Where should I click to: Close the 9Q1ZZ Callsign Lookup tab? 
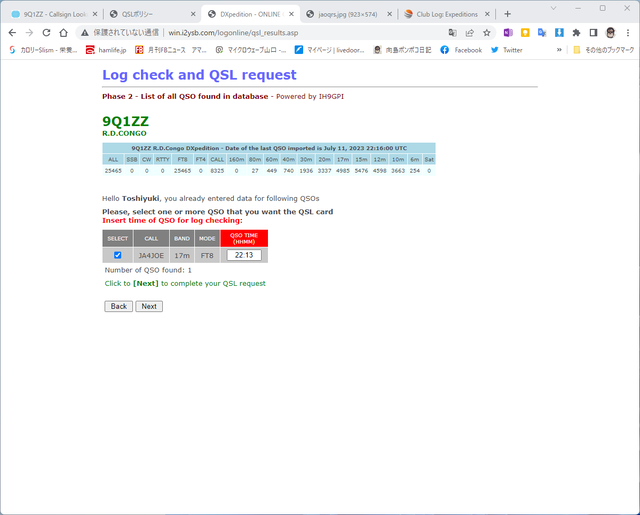(x=95, y=14)
